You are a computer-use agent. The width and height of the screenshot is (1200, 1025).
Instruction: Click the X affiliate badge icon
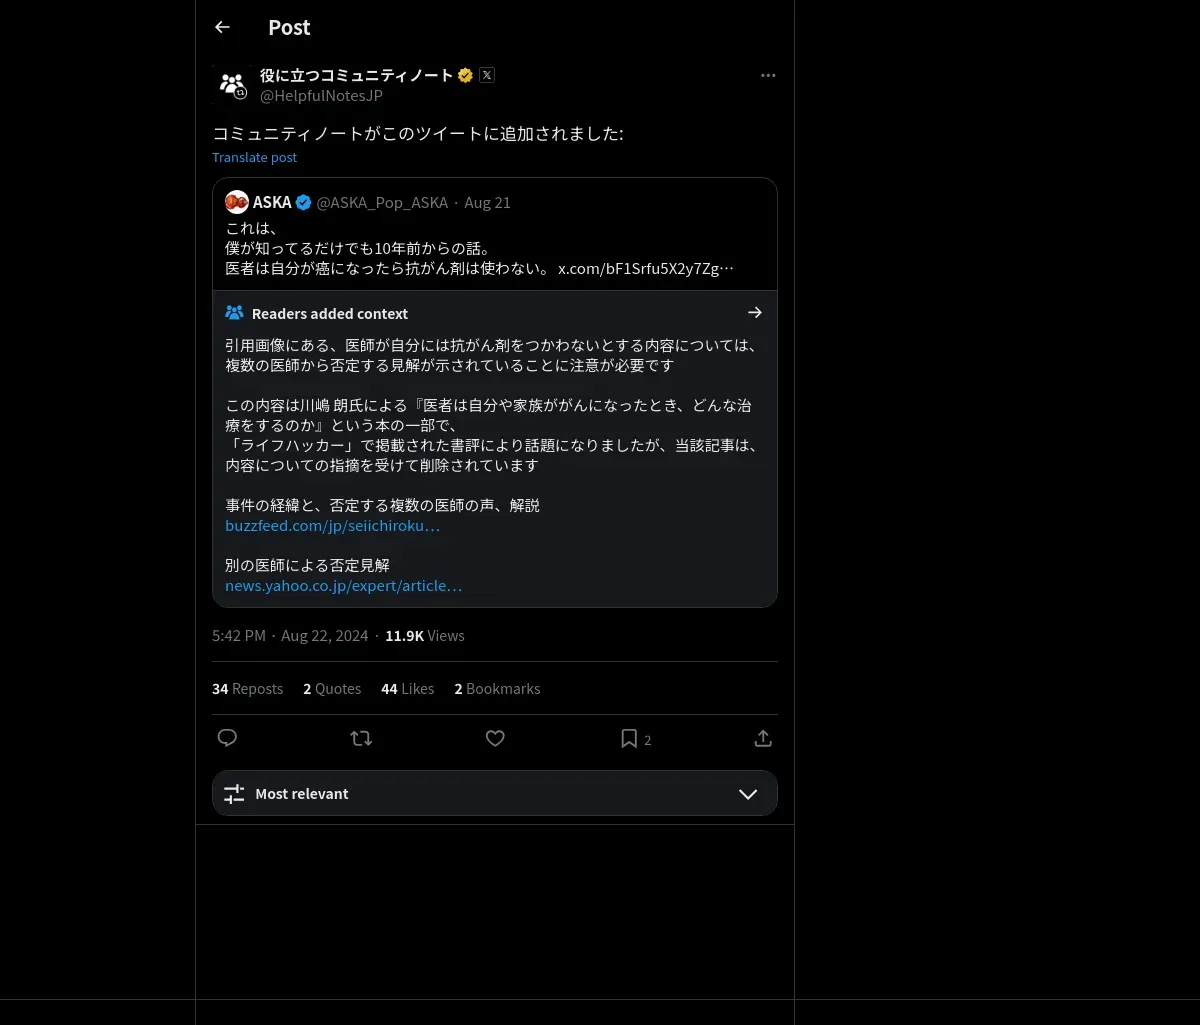[x=487, y=75]
